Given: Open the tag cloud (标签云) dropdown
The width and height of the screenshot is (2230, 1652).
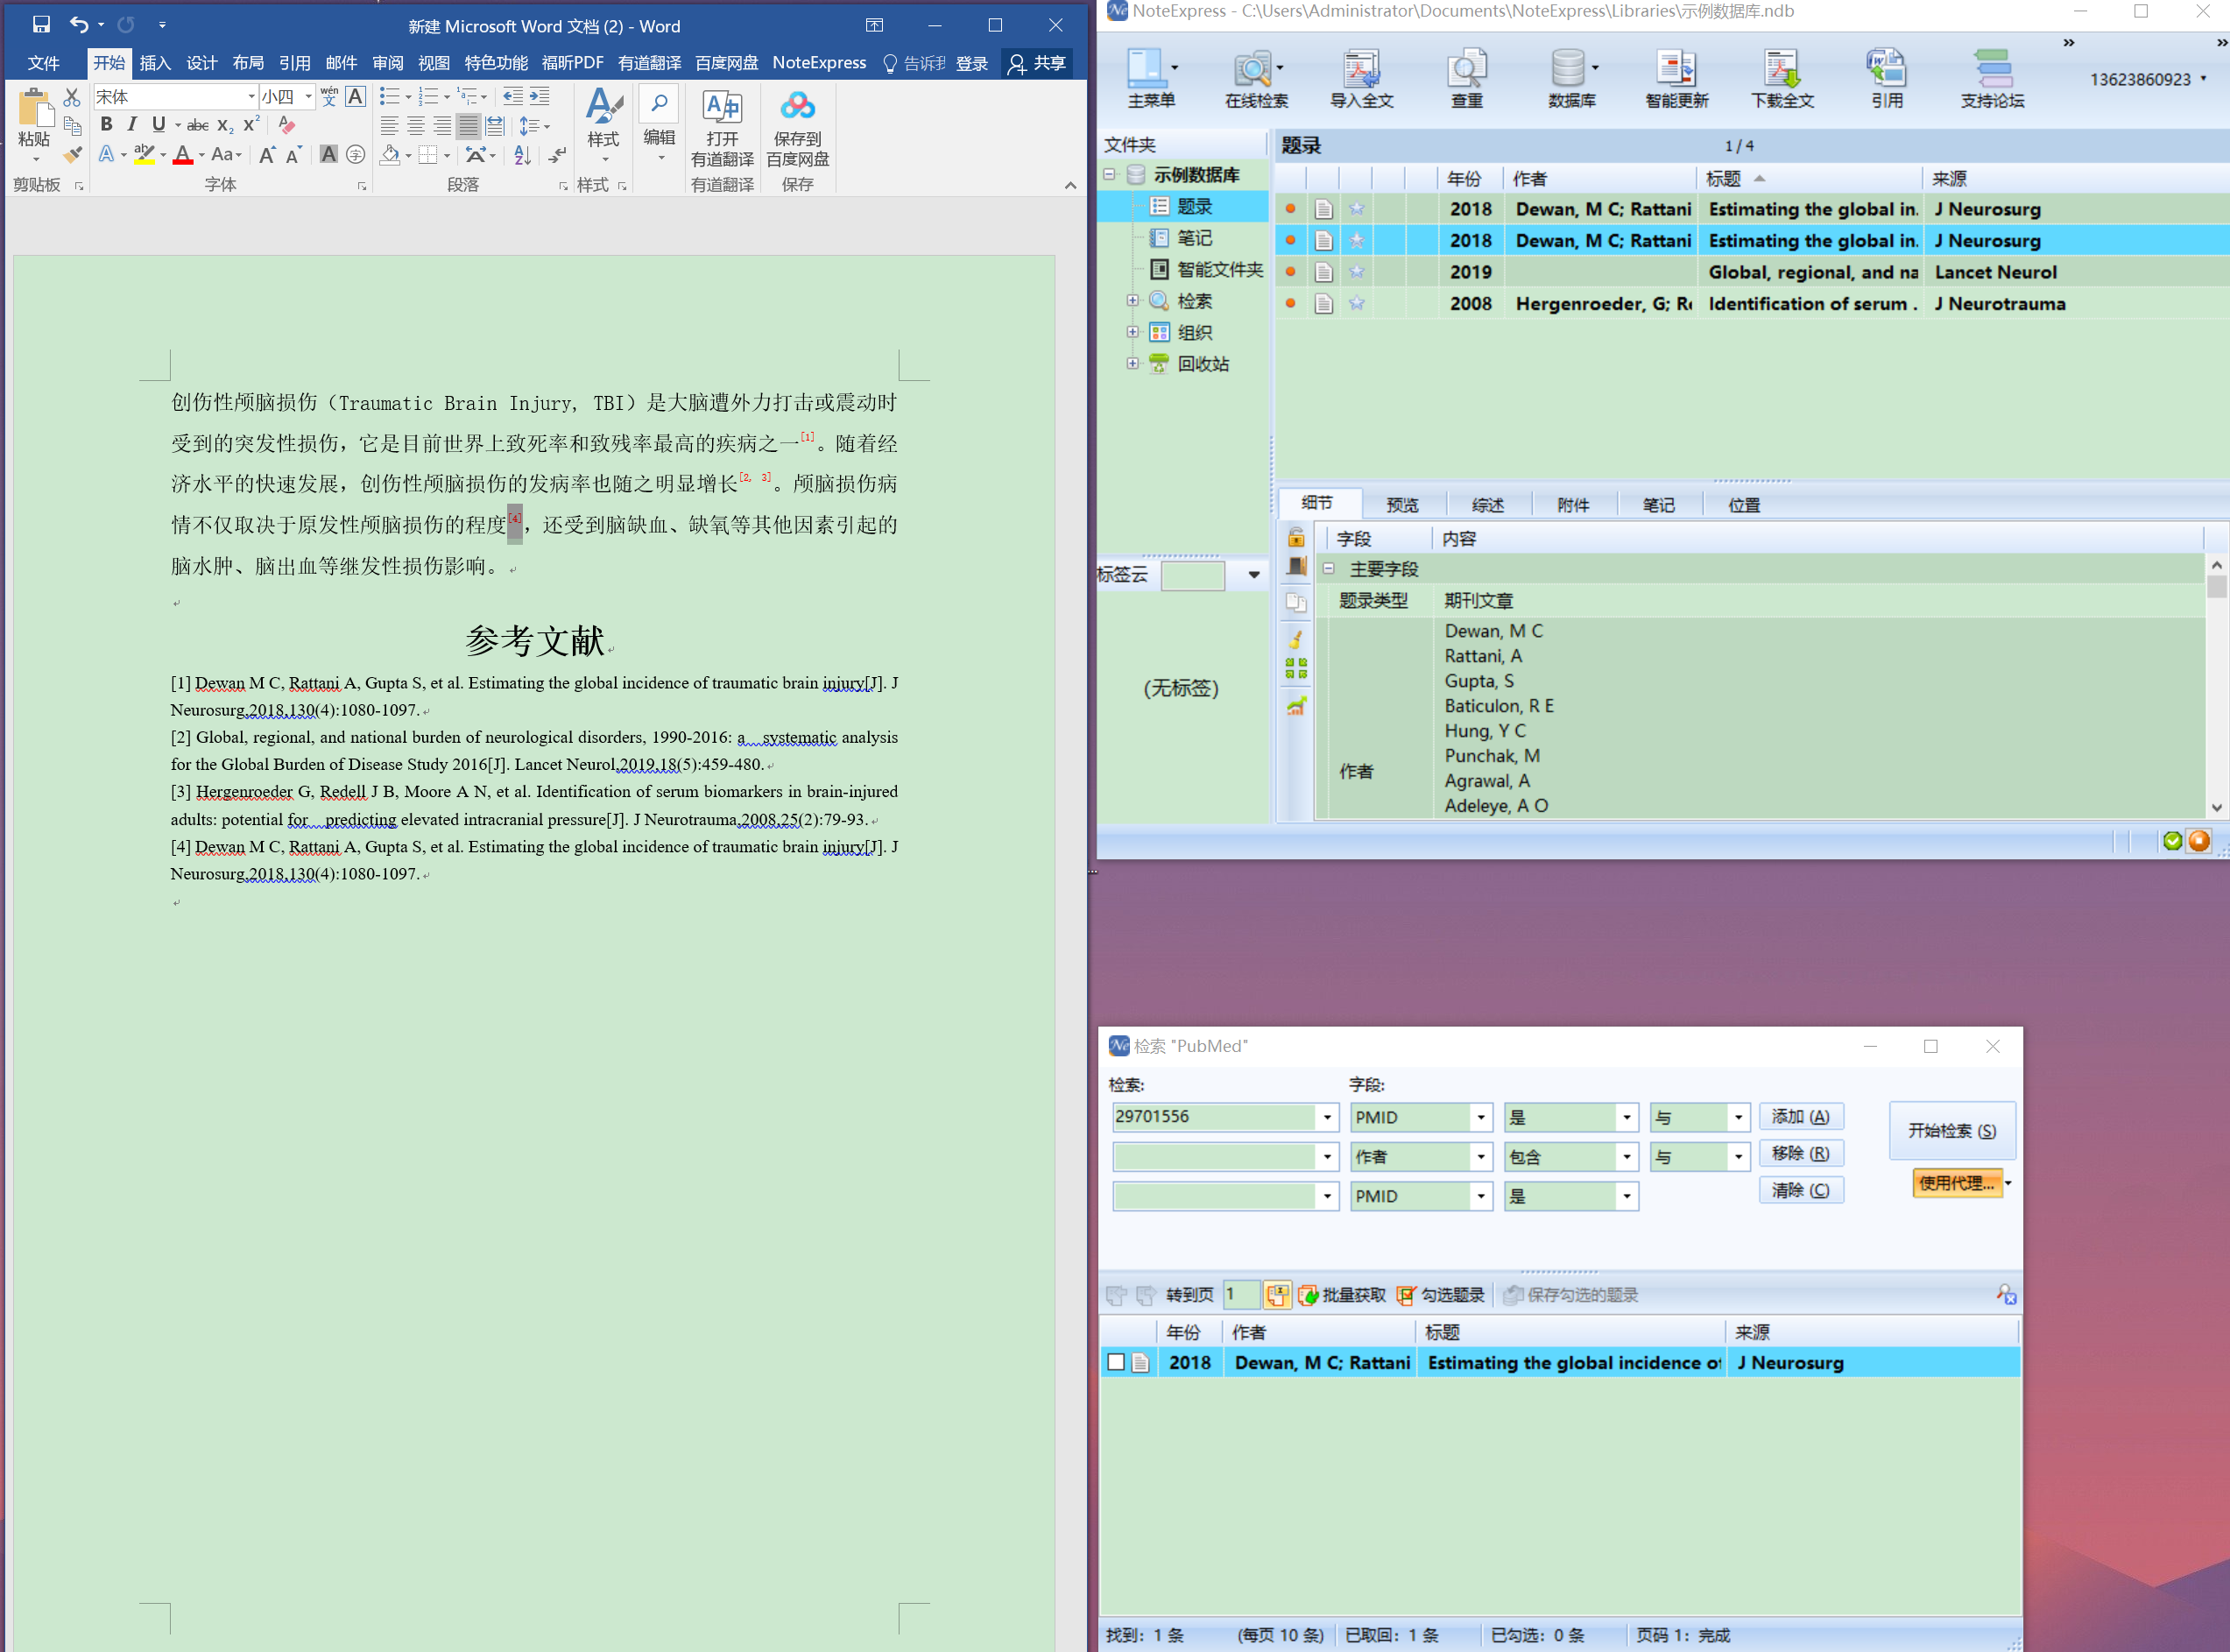Looking at the screenshot, I should coord(1253,575).
